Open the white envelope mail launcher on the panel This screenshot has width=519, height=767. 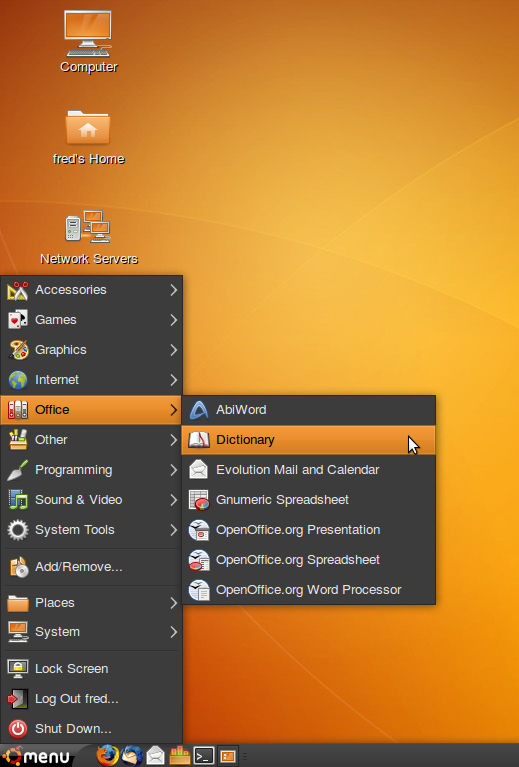(156, 756)
